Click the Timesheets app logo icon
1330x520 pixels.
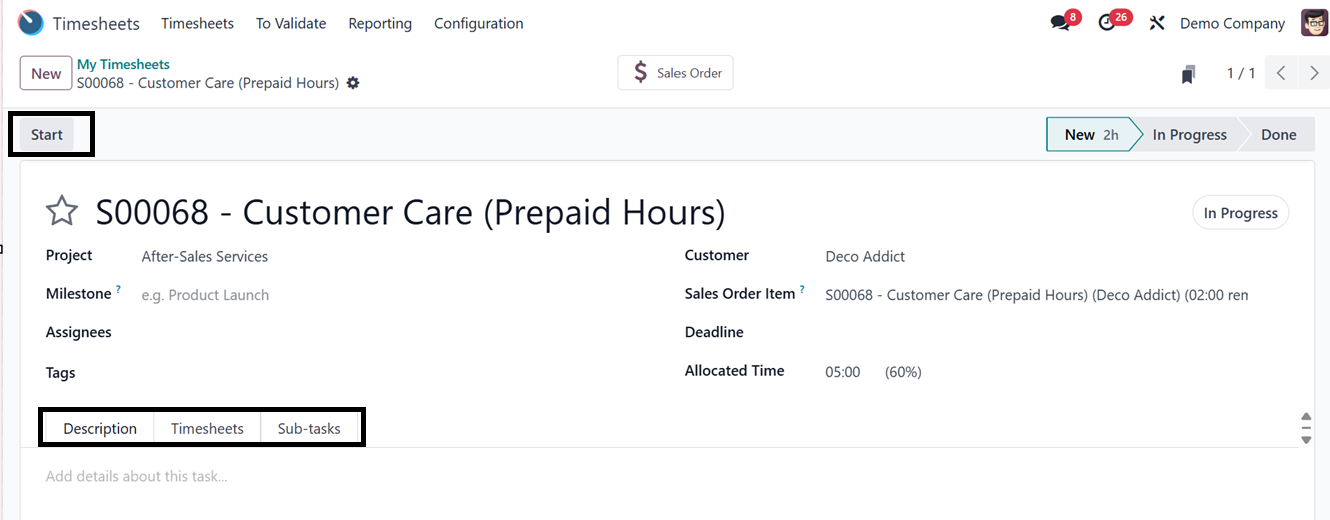coord(31,22)
